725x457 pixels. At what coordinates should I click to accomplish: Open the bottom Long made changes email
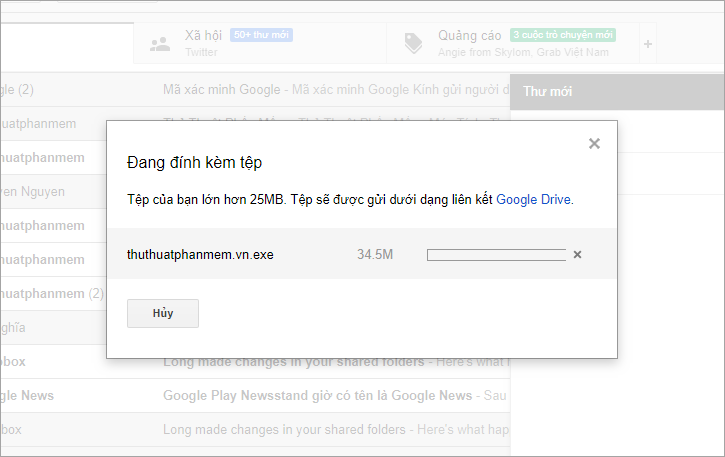point(255,429)
